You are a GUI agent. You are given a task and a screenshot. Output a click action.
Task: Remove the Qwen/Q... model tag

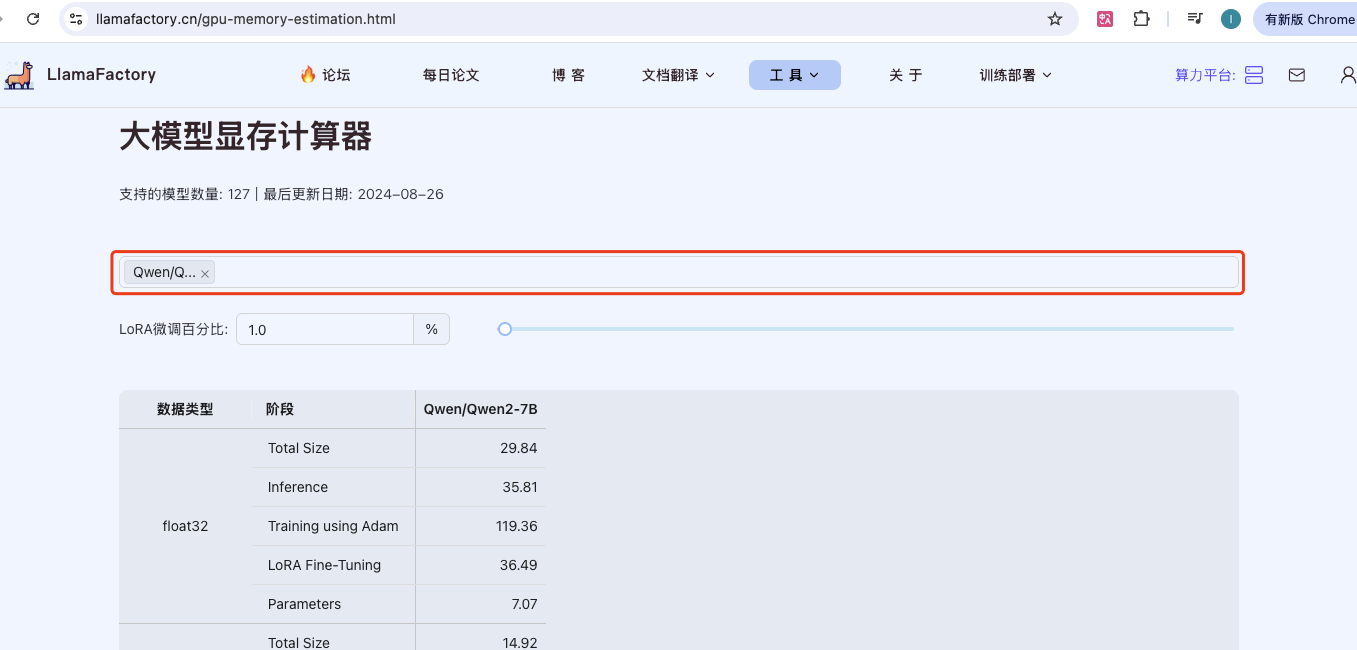pos(205,273)
